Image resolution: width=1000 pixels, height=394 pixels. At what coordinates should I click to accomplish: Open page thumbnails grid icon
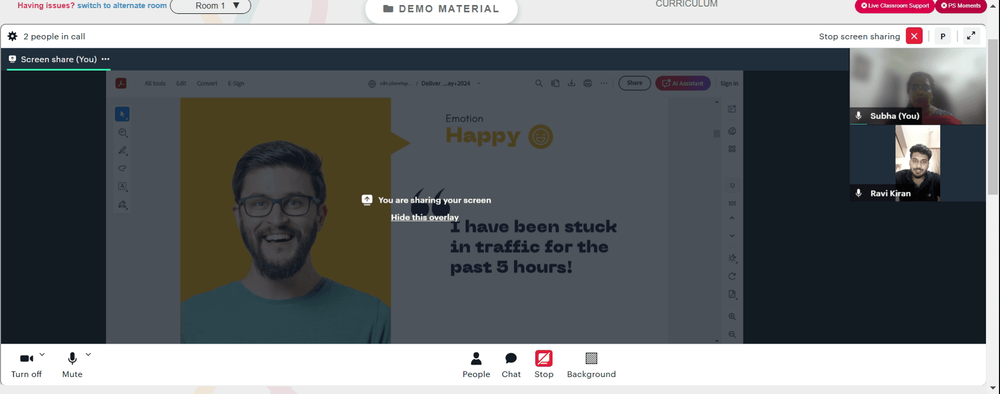coord(732,149)
